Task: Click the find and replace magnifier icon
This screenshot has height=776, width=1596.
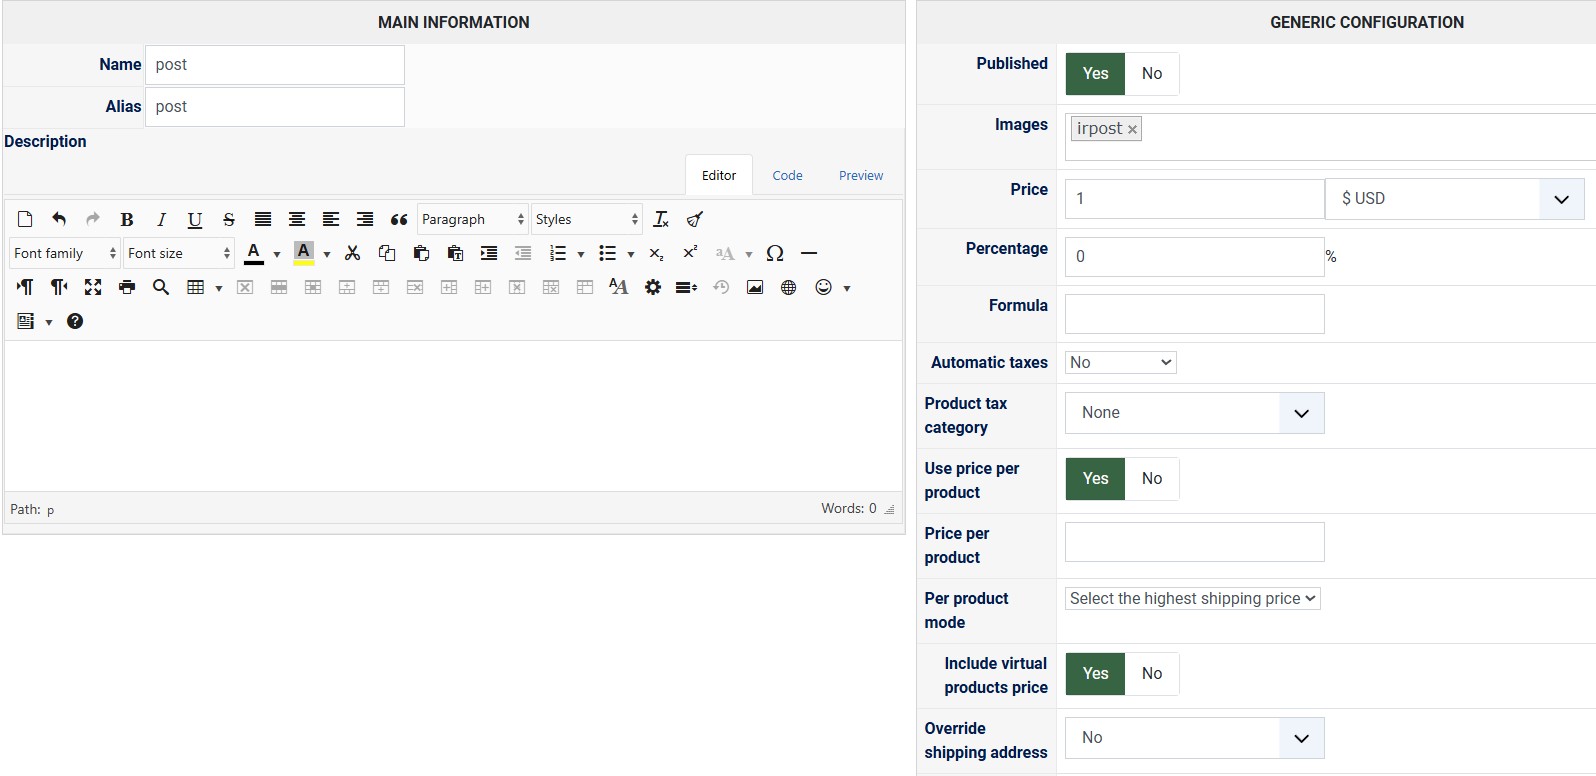Action: pos(161,288)
